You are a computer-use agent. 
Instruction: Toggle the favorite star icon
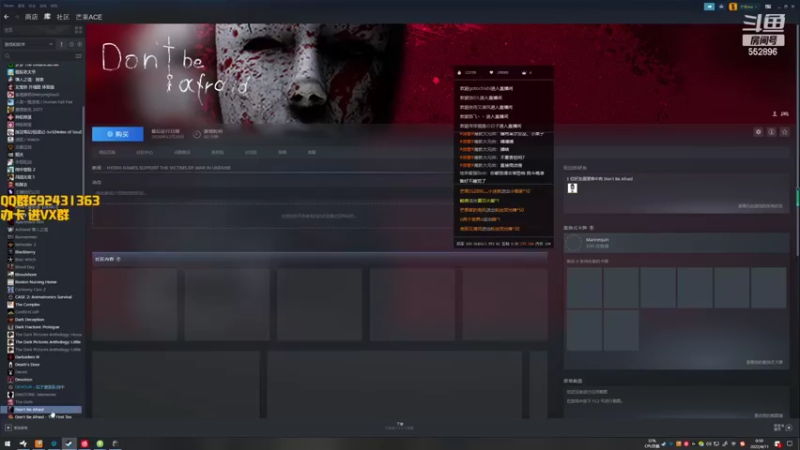pyautogui.click(x=785, y=132)
